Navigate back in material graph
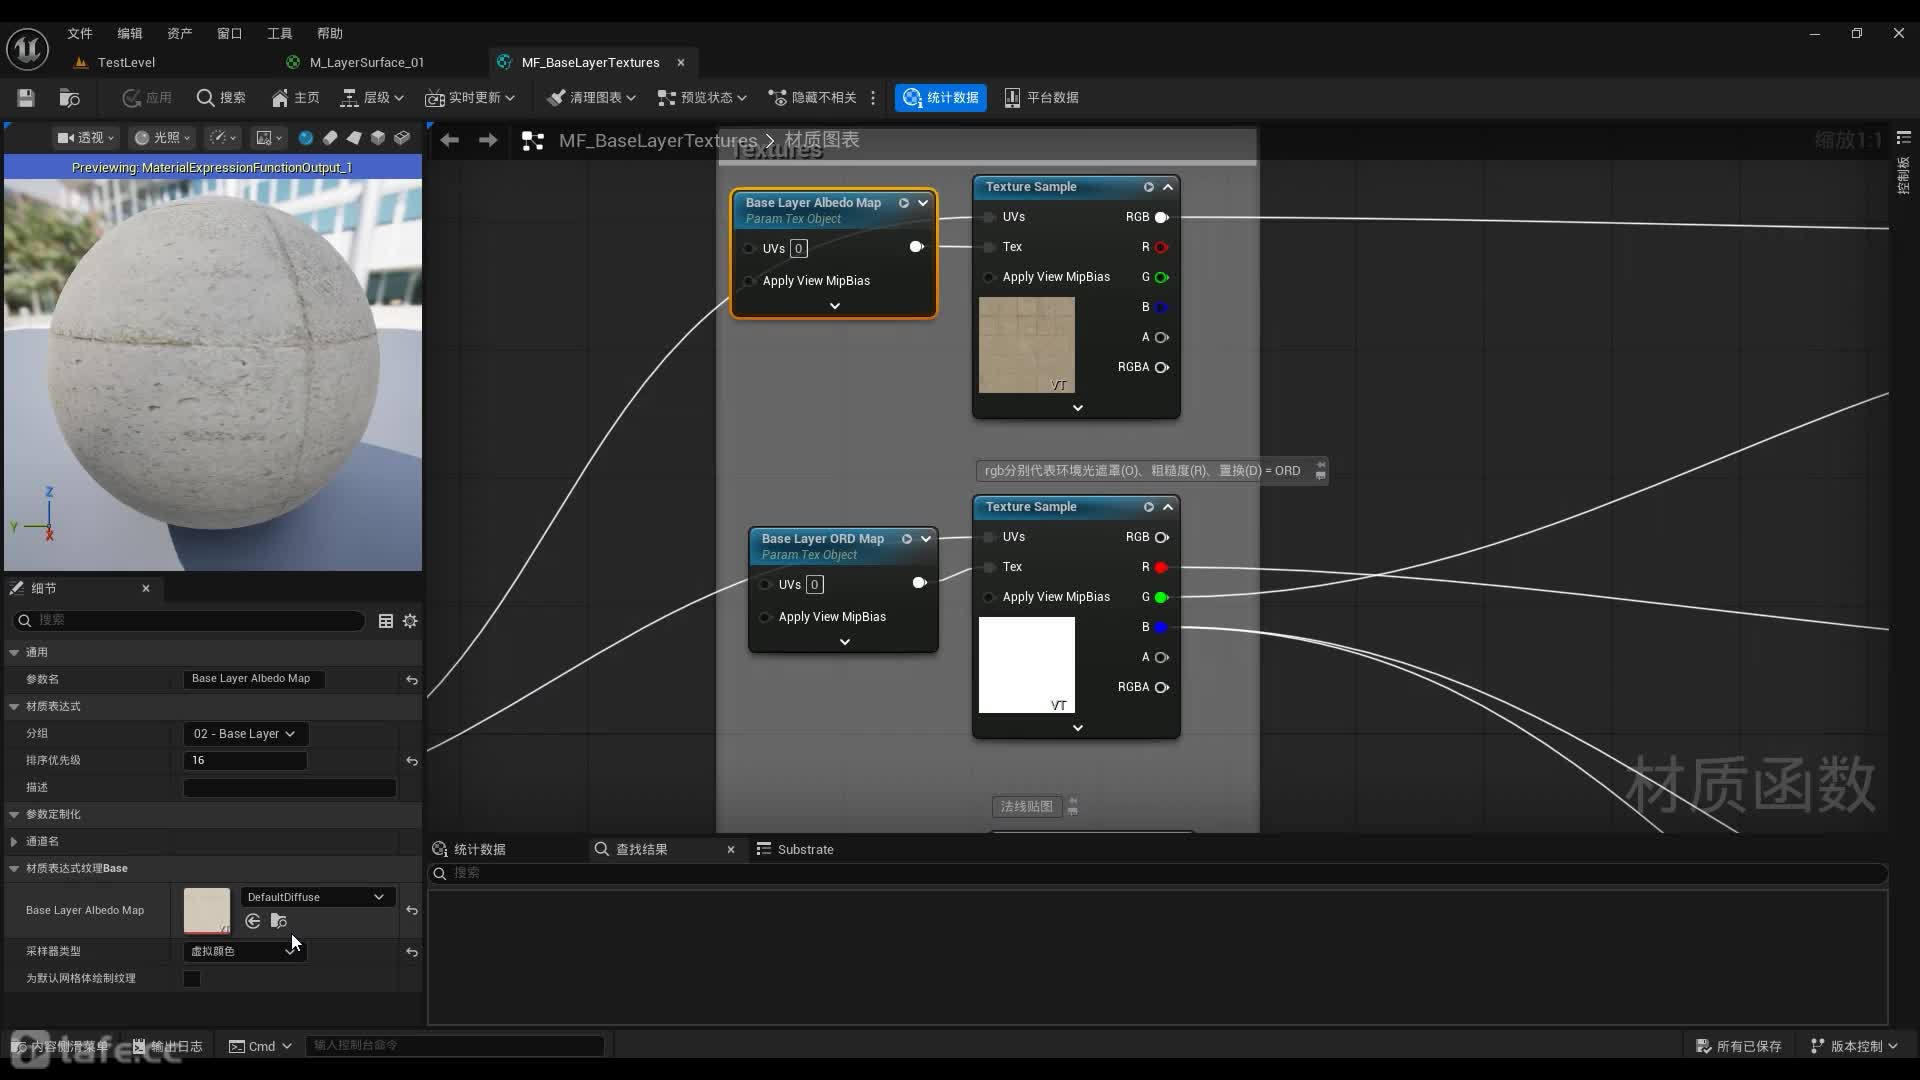 coord(450,141)
